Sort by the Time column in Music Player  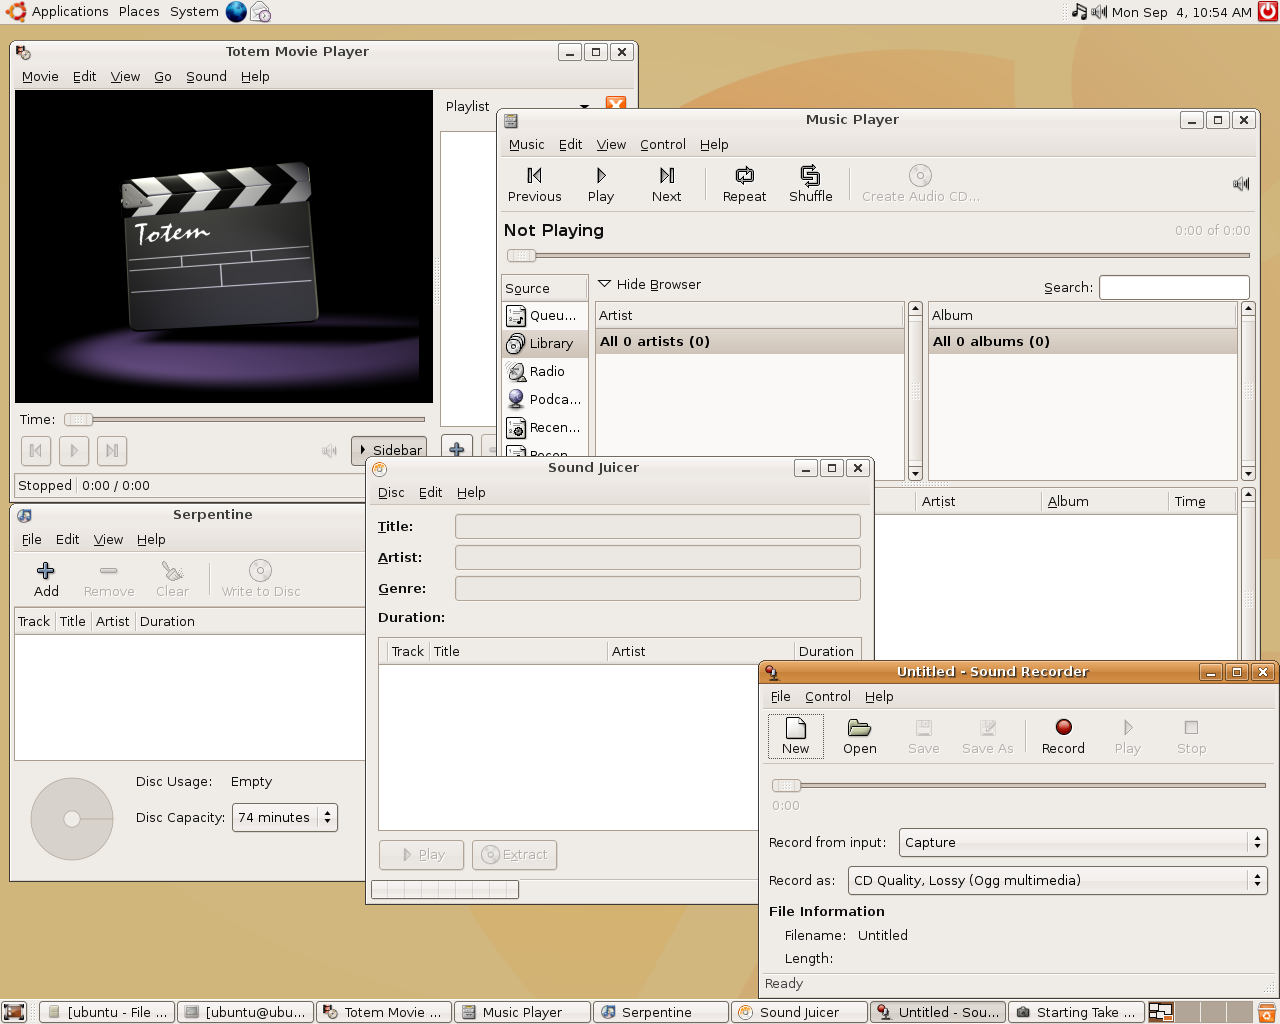pos(1202,501)
